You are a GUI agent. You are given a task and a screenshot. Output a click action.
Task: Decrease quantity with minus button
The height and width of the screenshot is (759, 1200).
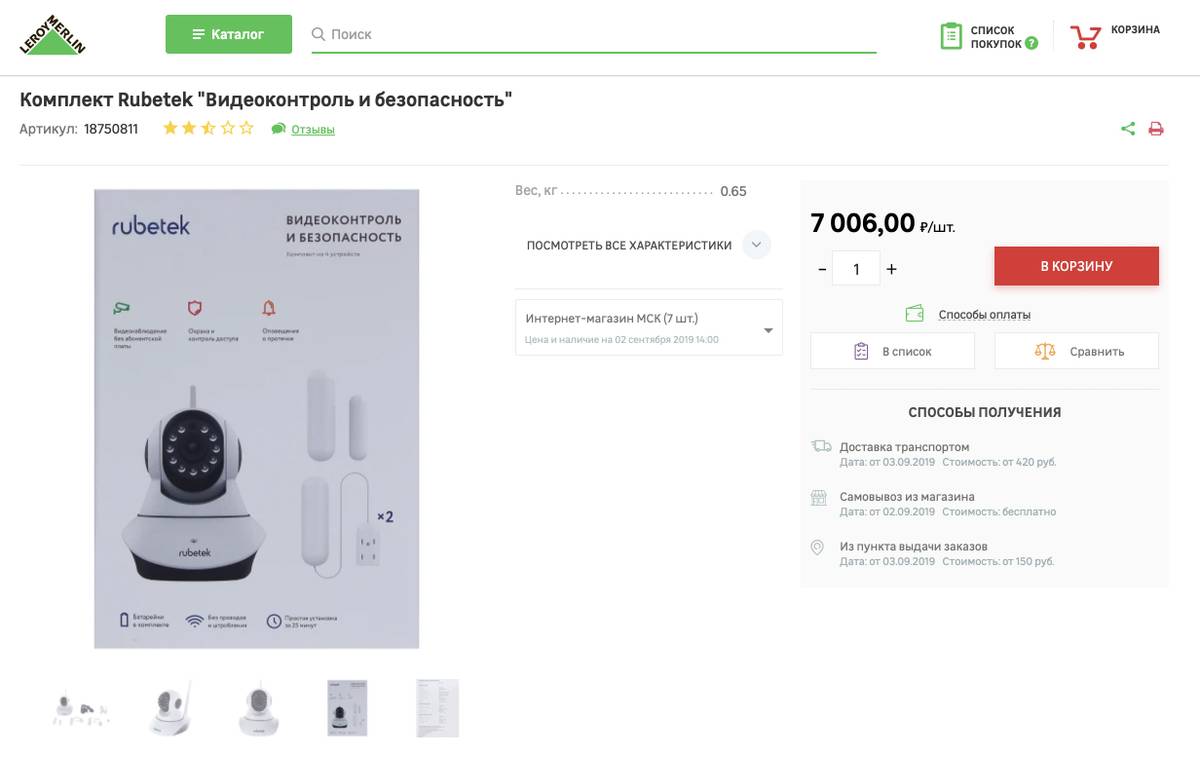tap(822, 269)
